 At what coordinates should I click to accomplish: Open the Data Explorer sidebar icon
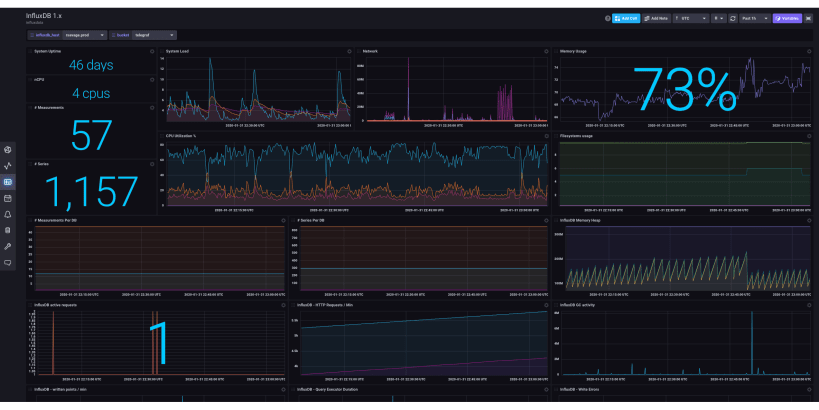pos(8,166)
